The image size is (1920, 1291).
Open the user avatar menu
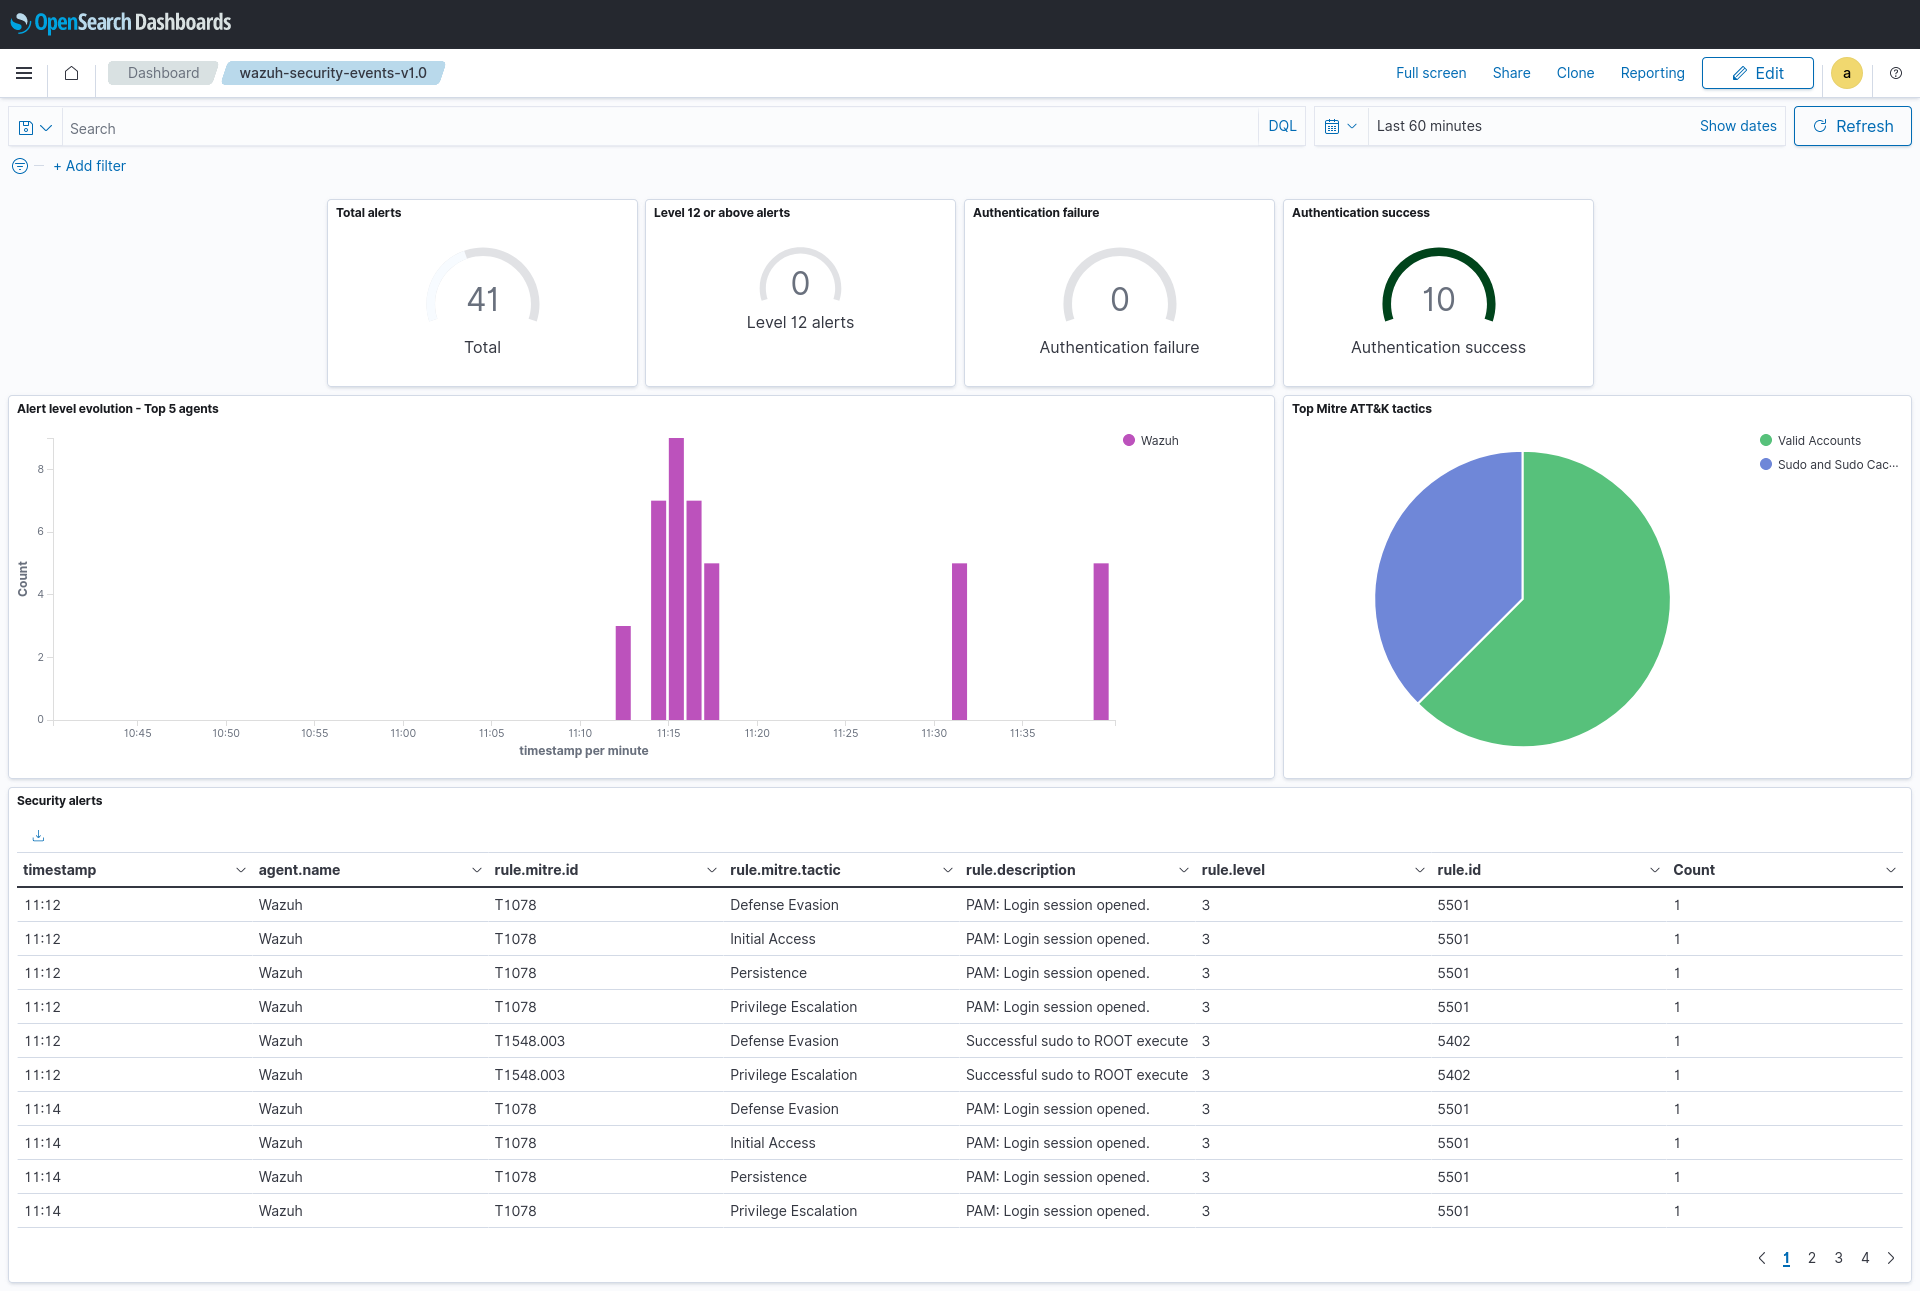(1846, 73)
